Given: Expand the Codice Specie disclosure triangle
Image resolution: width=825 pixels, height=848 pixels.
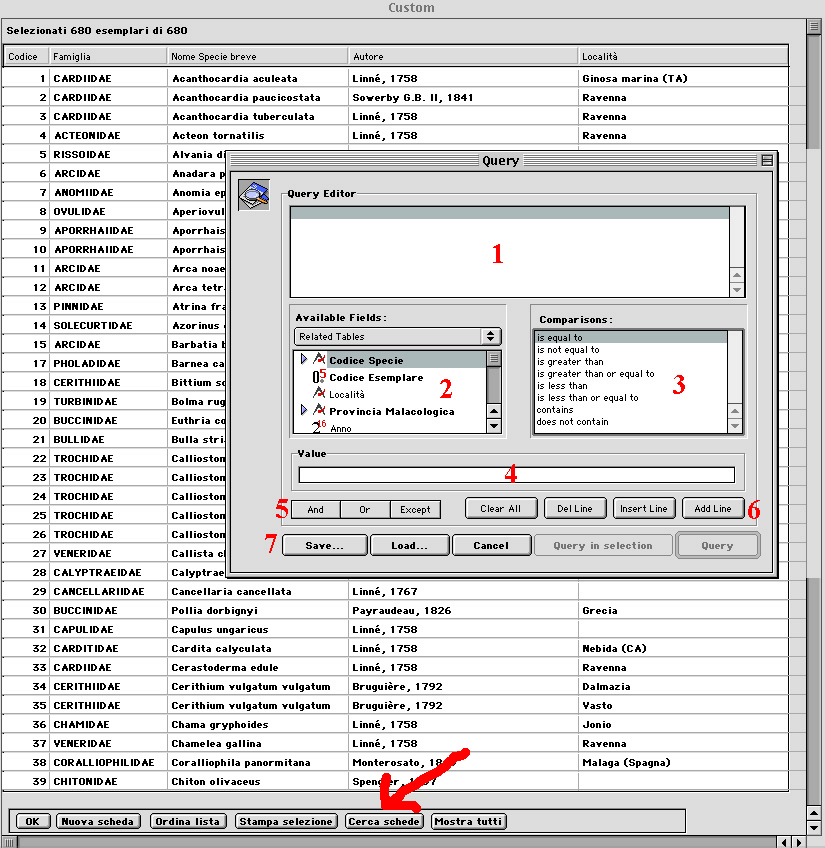Looking at the screenshot, I should (304, 359).
